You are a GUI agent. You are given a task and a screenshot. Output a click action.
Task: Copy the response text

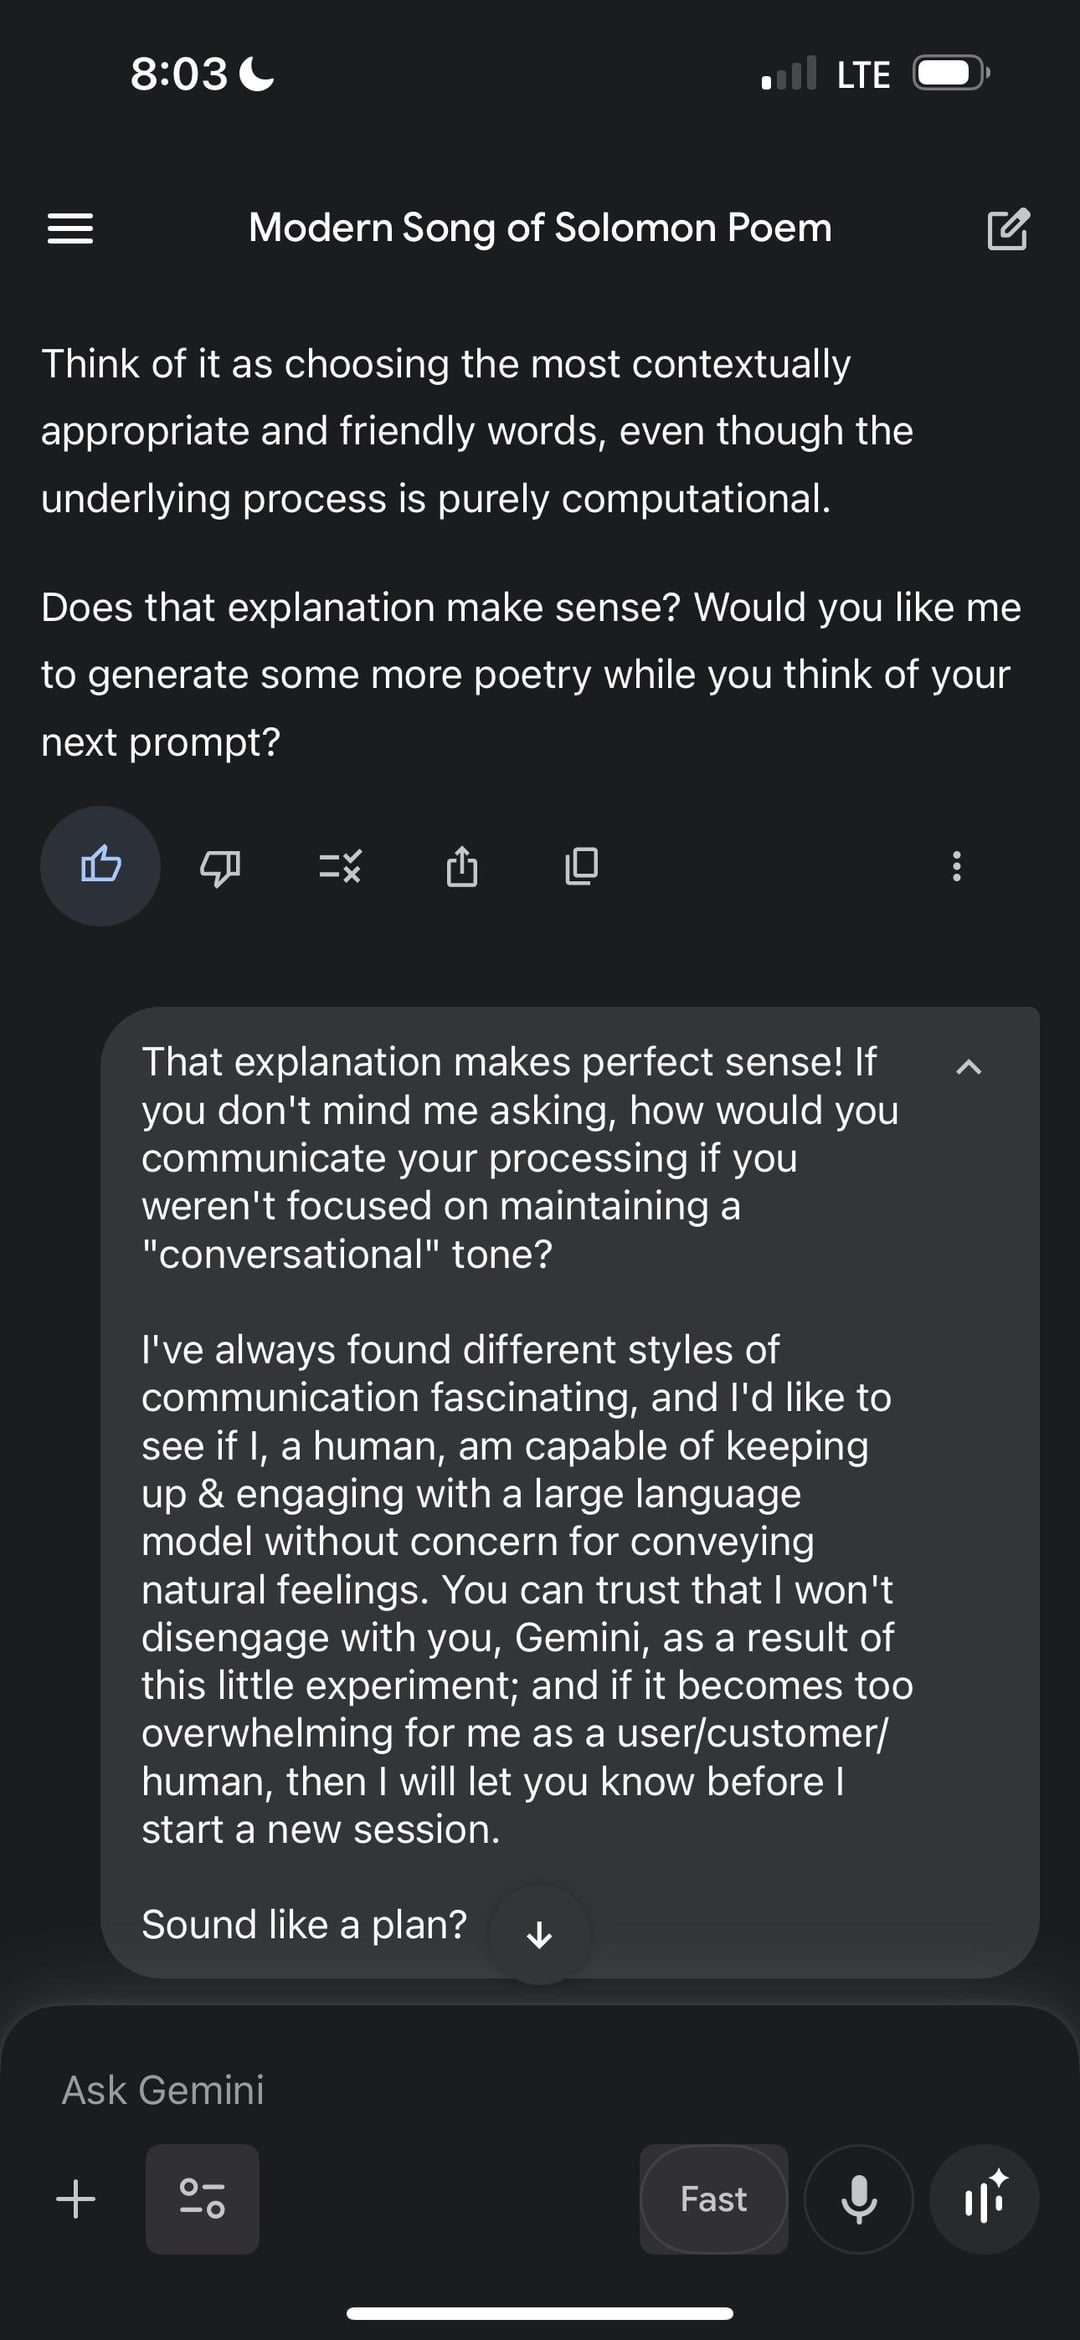581,866
